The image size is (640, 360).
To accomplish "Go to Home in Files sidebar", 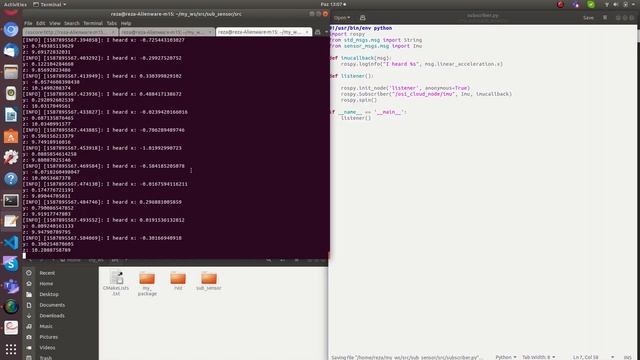I will pyautogui.click(x=46, y=283).
